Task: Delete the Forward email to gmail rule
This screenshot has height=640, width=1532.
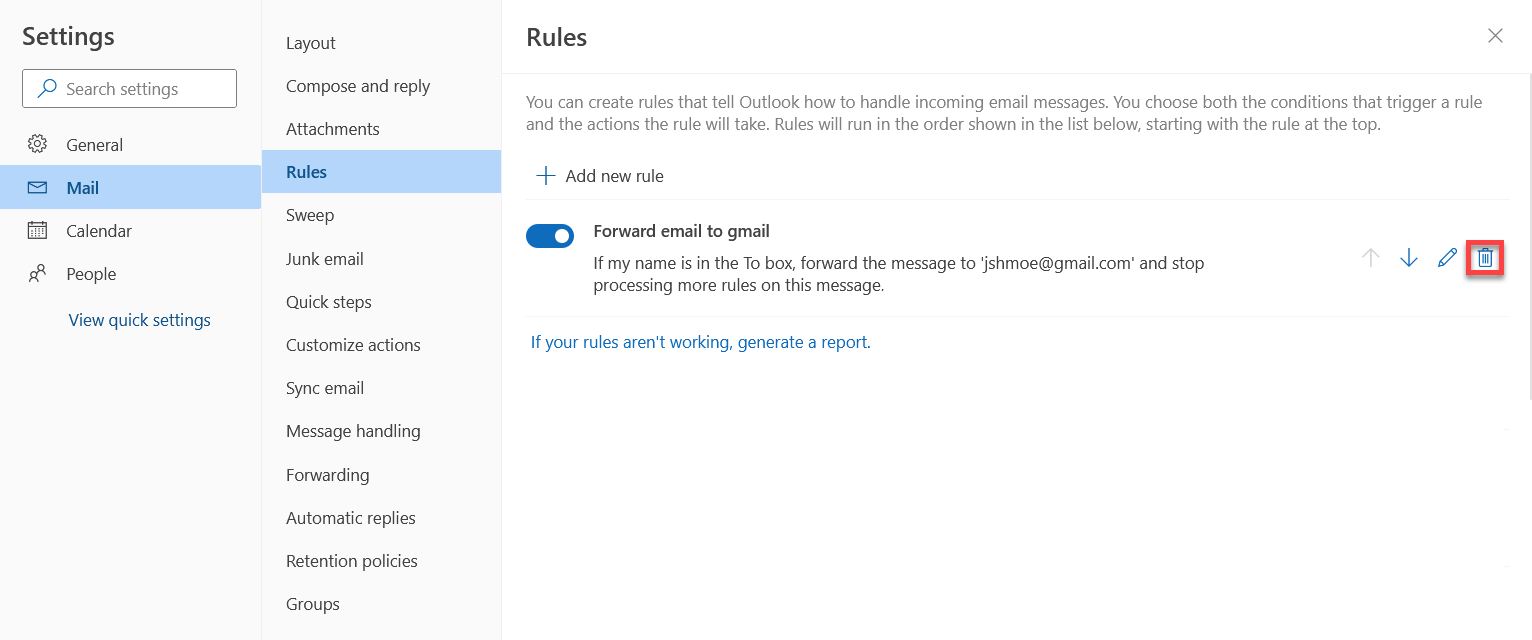Action: pyautogui.click(x=1485, y=258)
